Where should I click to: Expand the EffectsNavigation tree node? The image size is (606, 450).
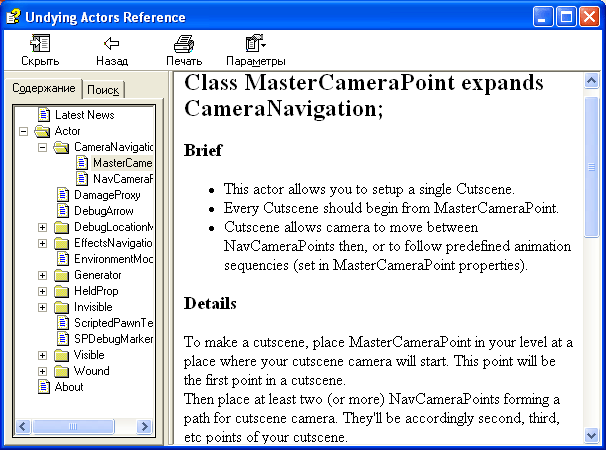click(43, 244)
